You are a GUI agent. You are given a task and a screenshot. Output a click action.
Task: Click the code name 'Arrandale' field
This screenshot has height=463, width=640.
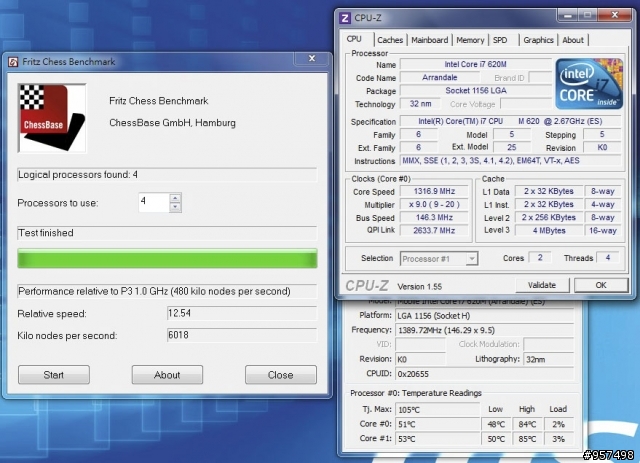tap(440, 77)
